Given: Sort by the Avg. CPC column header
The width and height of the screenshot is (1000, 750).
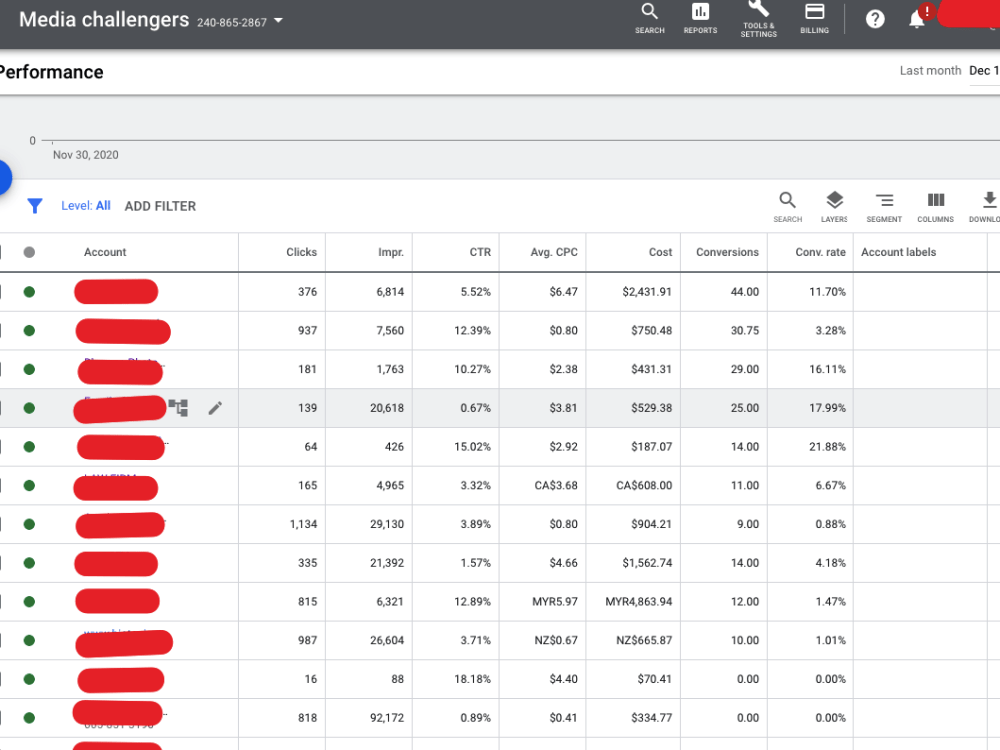Looking at the screenshot, I should tap(554, 252).
